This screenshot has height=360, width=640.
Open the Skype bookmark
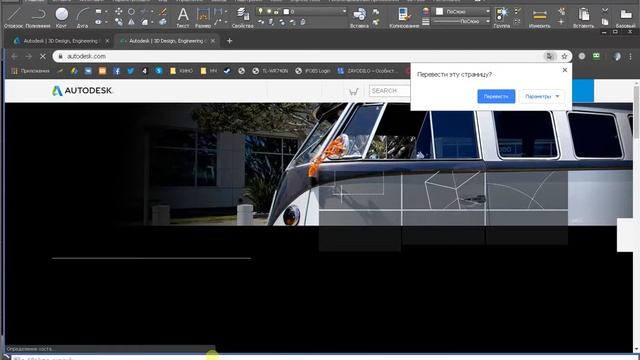[159, 71]
